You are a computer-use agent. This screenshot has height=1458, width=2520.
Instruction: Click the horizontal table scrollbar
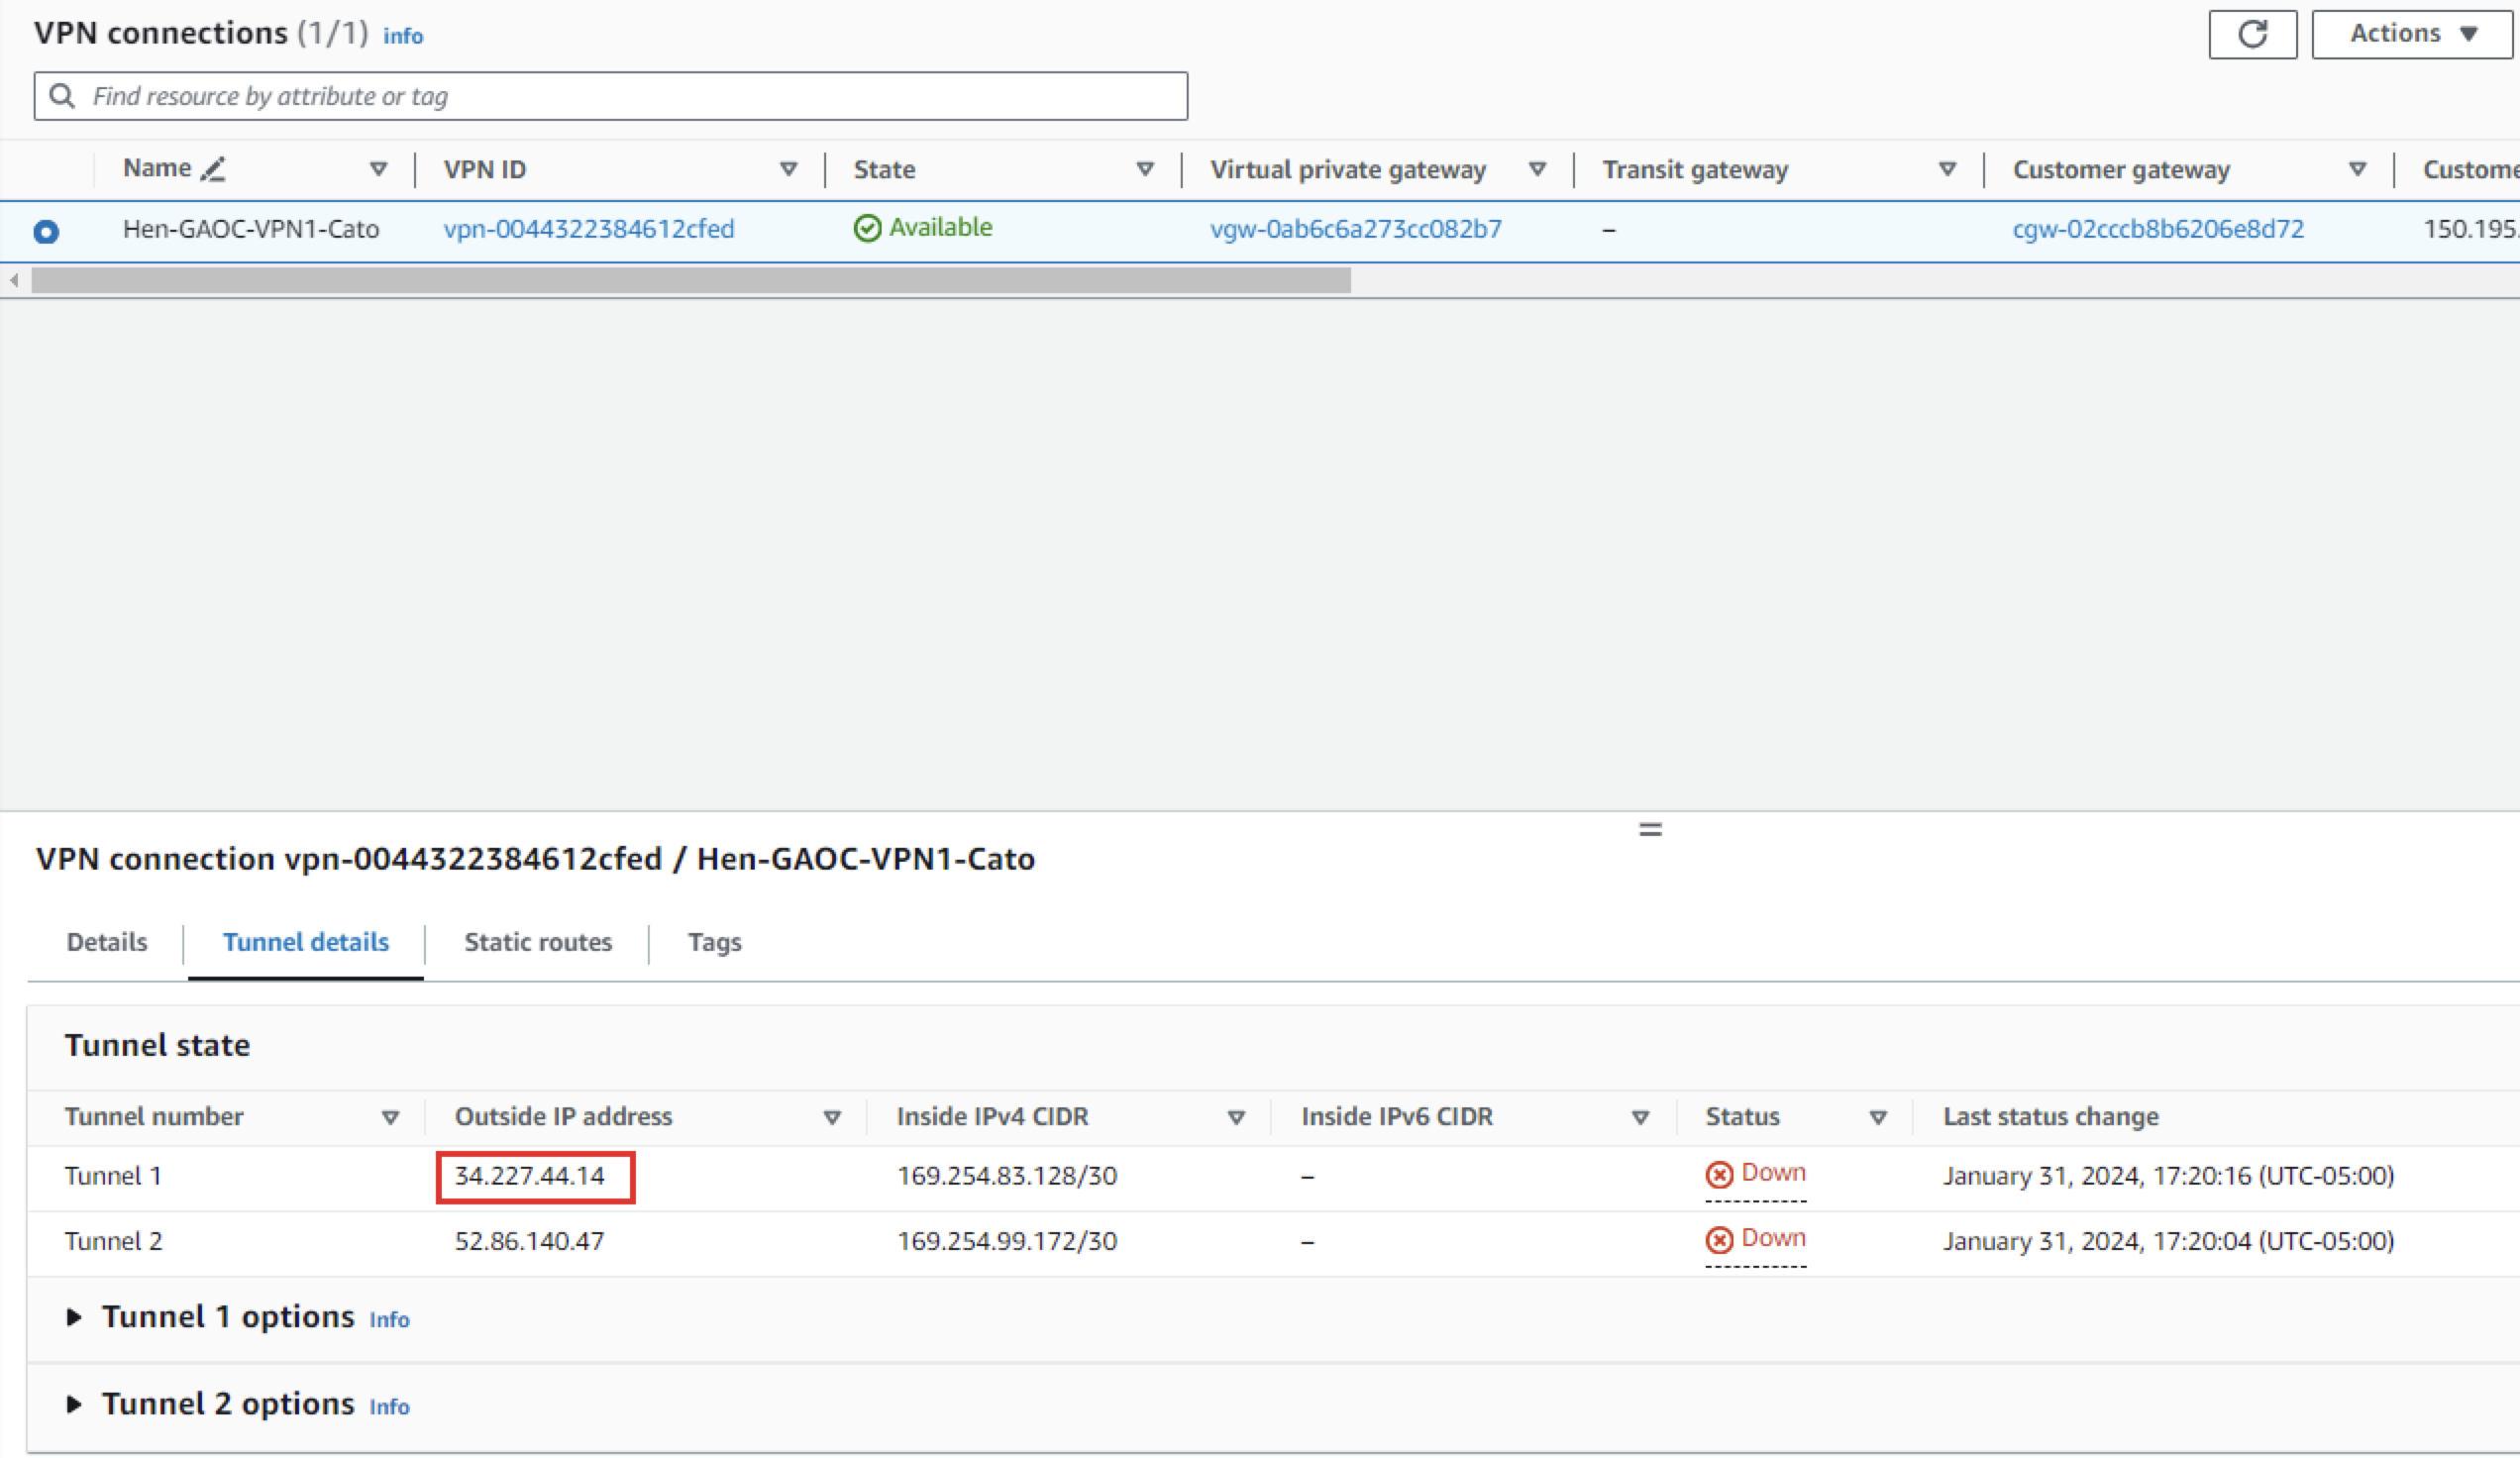[x=690, y=281]
